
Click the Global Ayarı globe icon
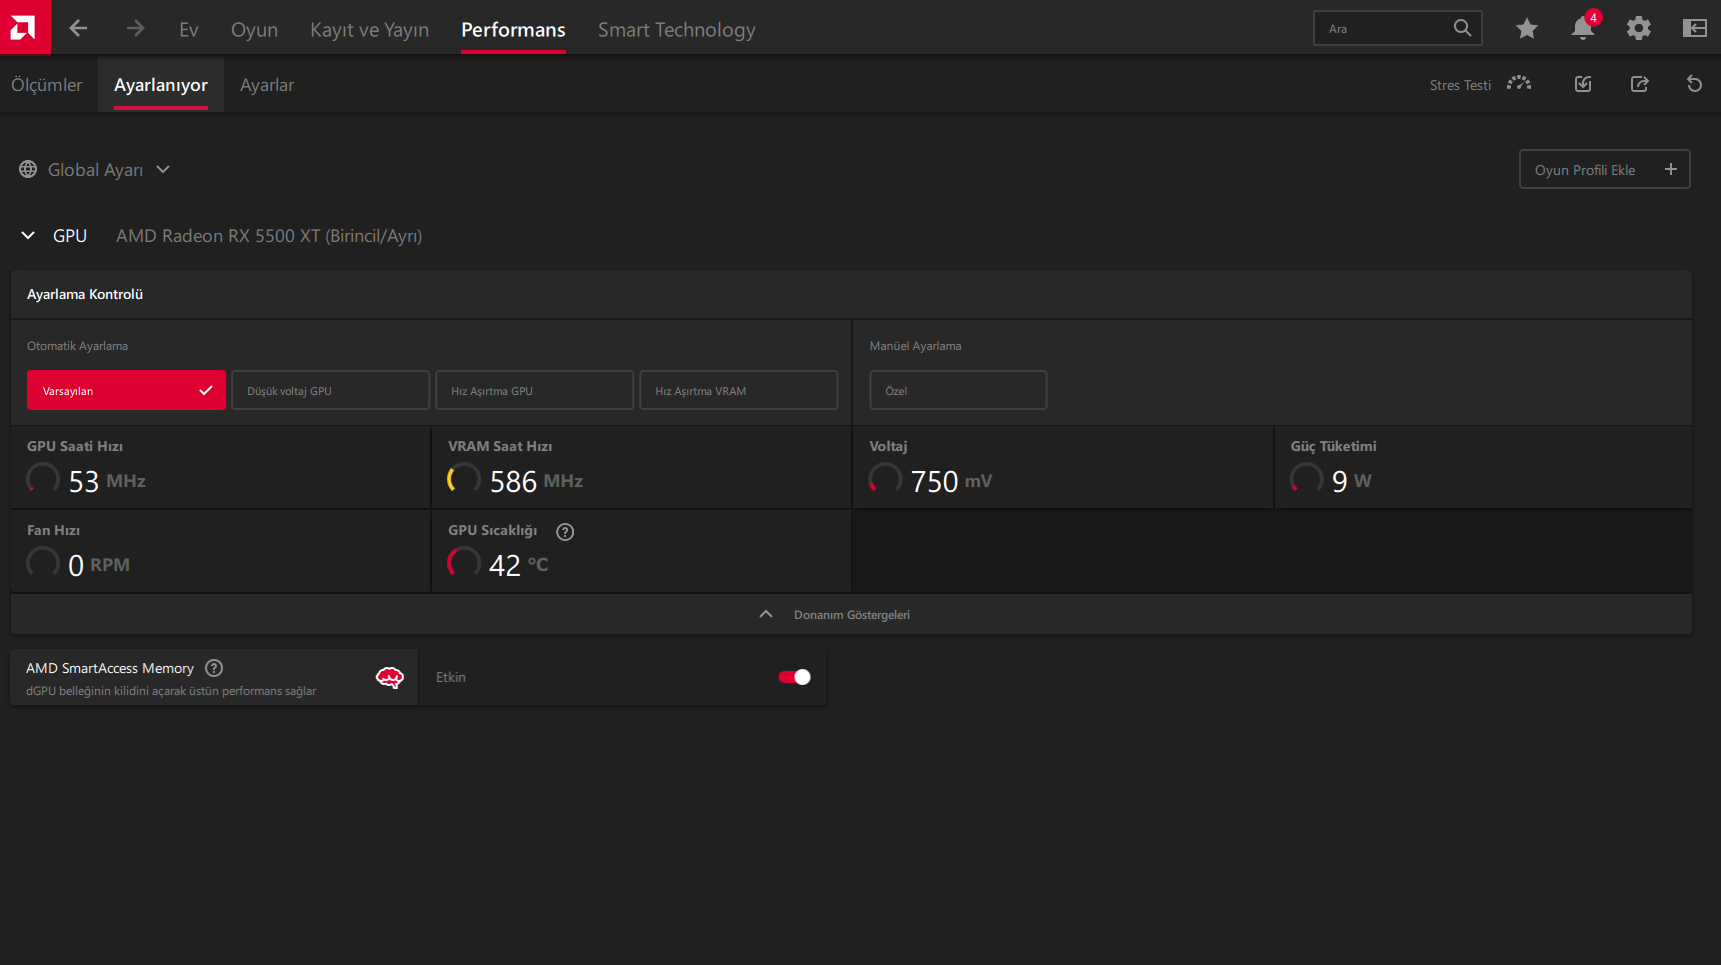point(28,170)
